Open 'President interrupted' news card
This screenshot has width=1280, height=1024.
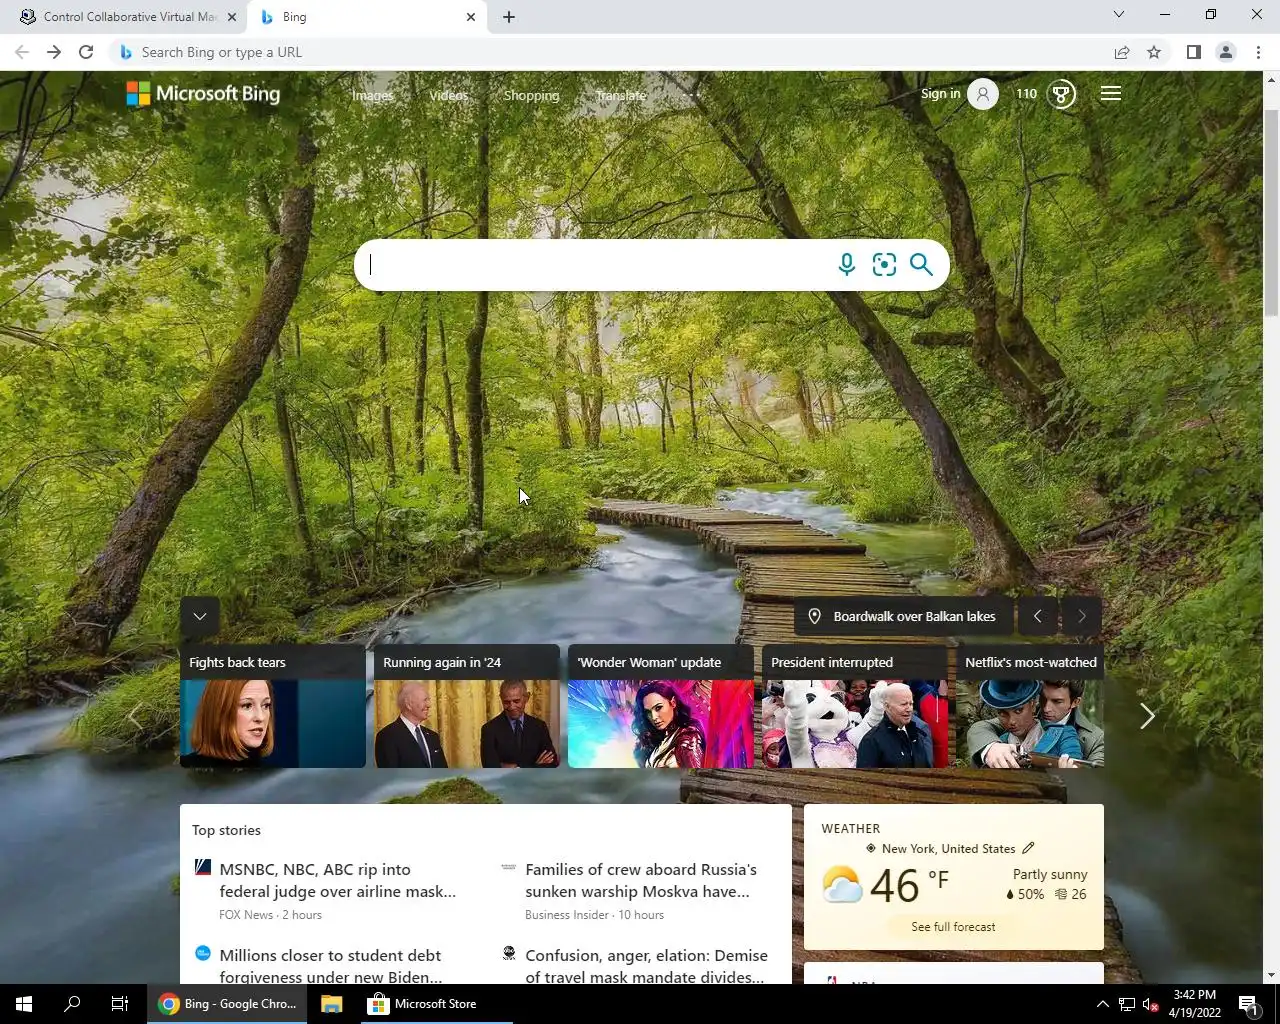(x=855, y=706)
